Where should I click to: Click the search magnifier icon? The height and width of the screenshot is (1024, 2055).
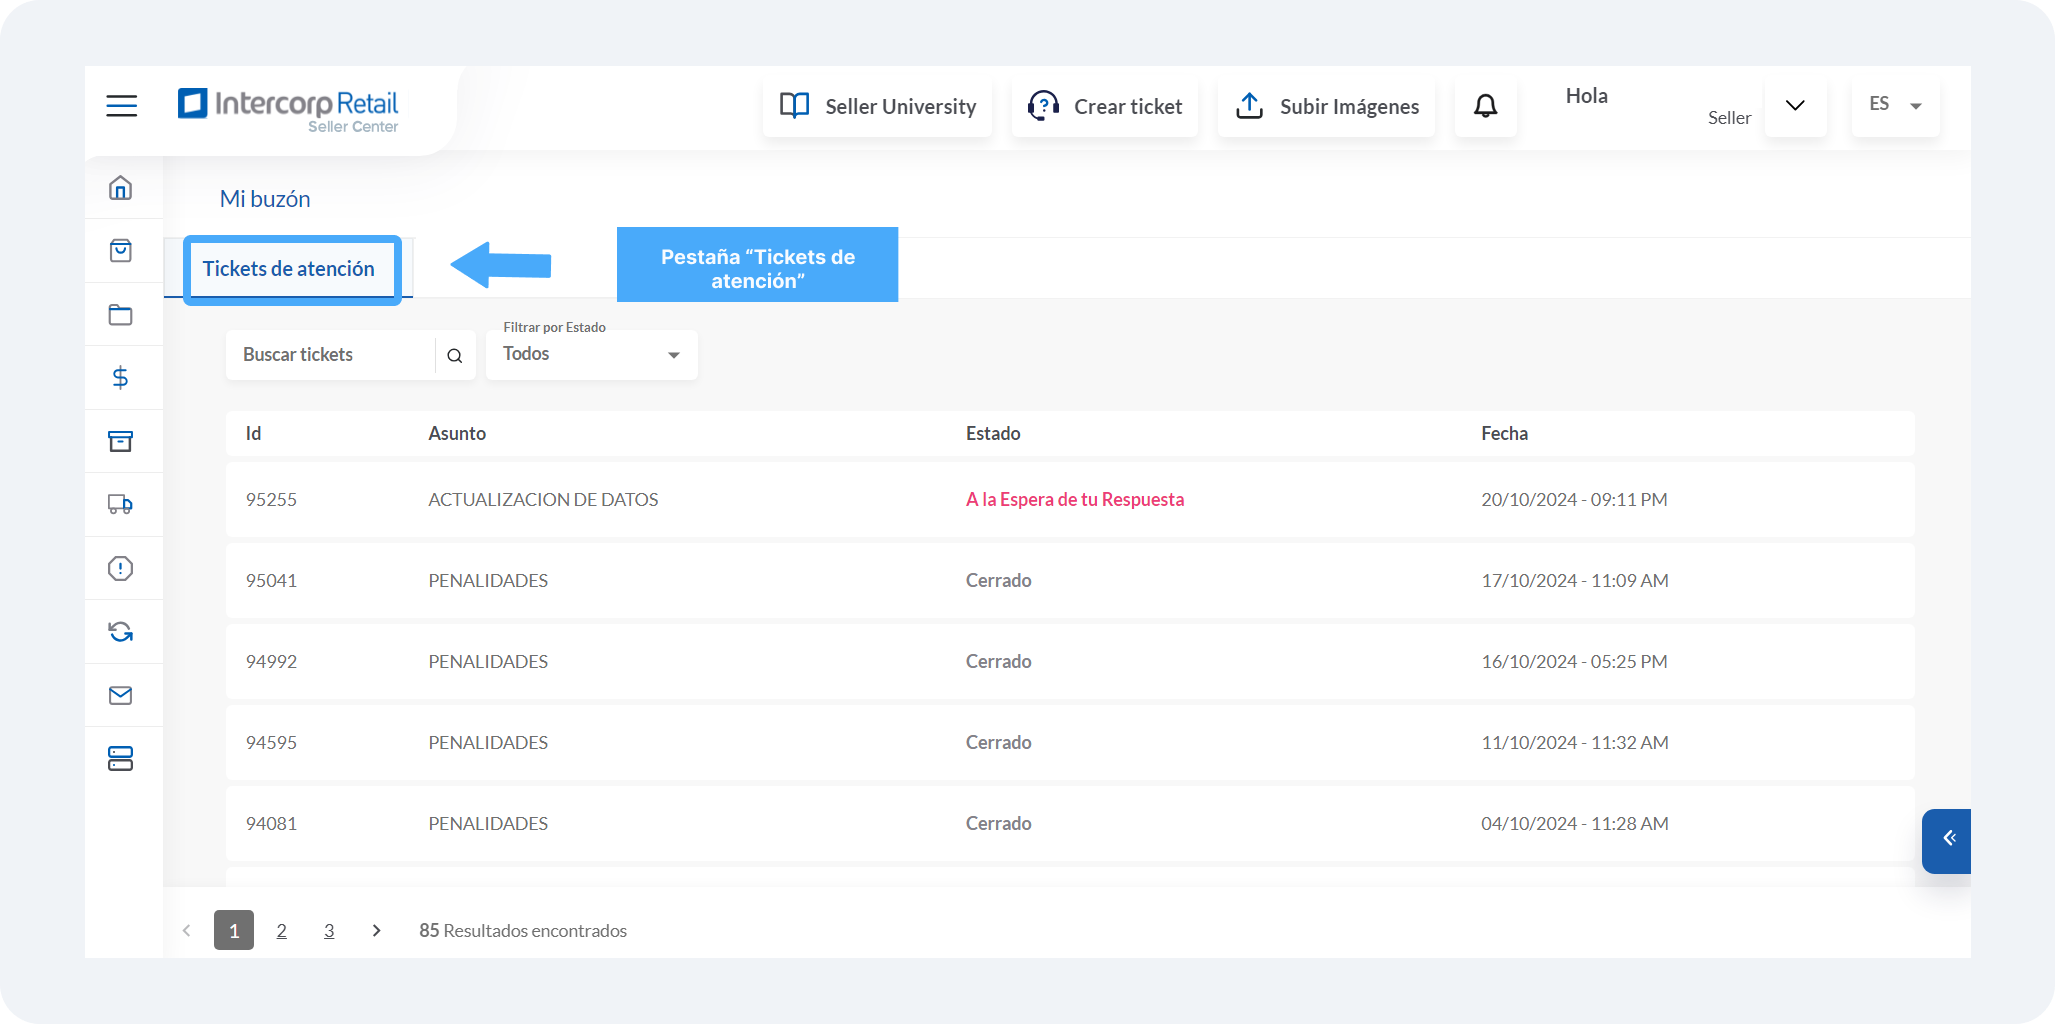(455, 356)
